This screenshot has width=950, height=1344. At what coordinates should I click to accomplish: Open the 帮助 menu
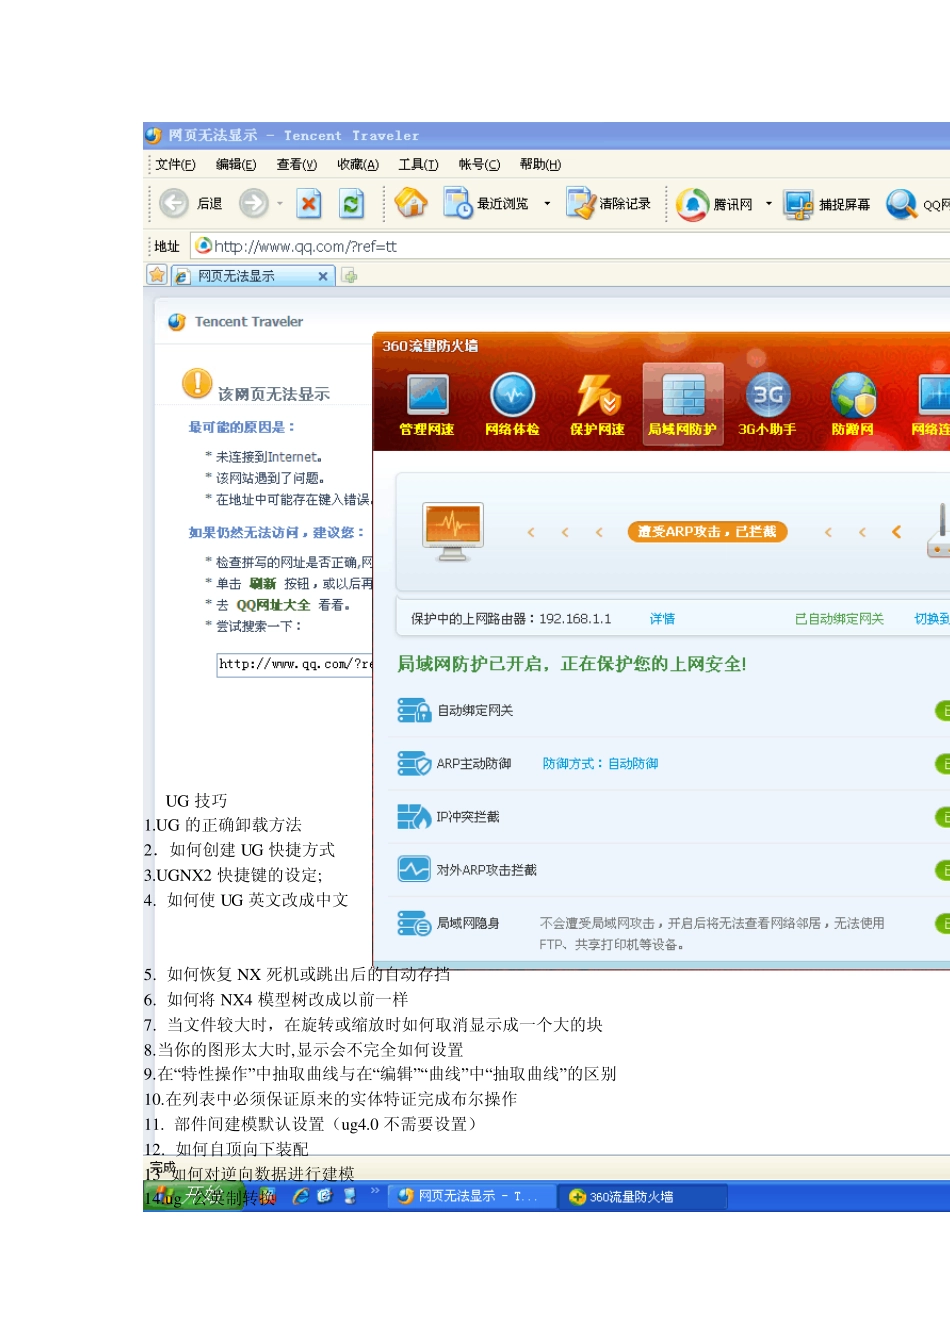tap(540, 164)
